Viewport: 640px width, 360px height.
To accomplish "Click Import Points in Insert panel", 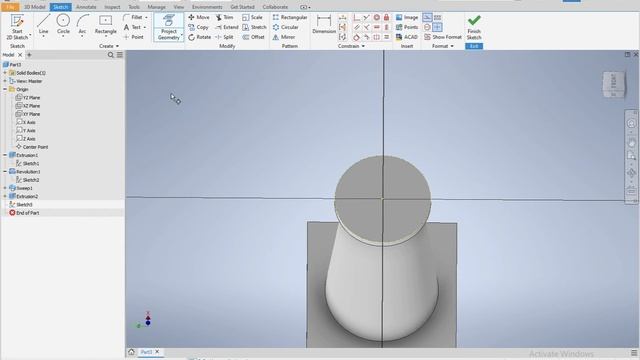I will (x=407, y=27).
